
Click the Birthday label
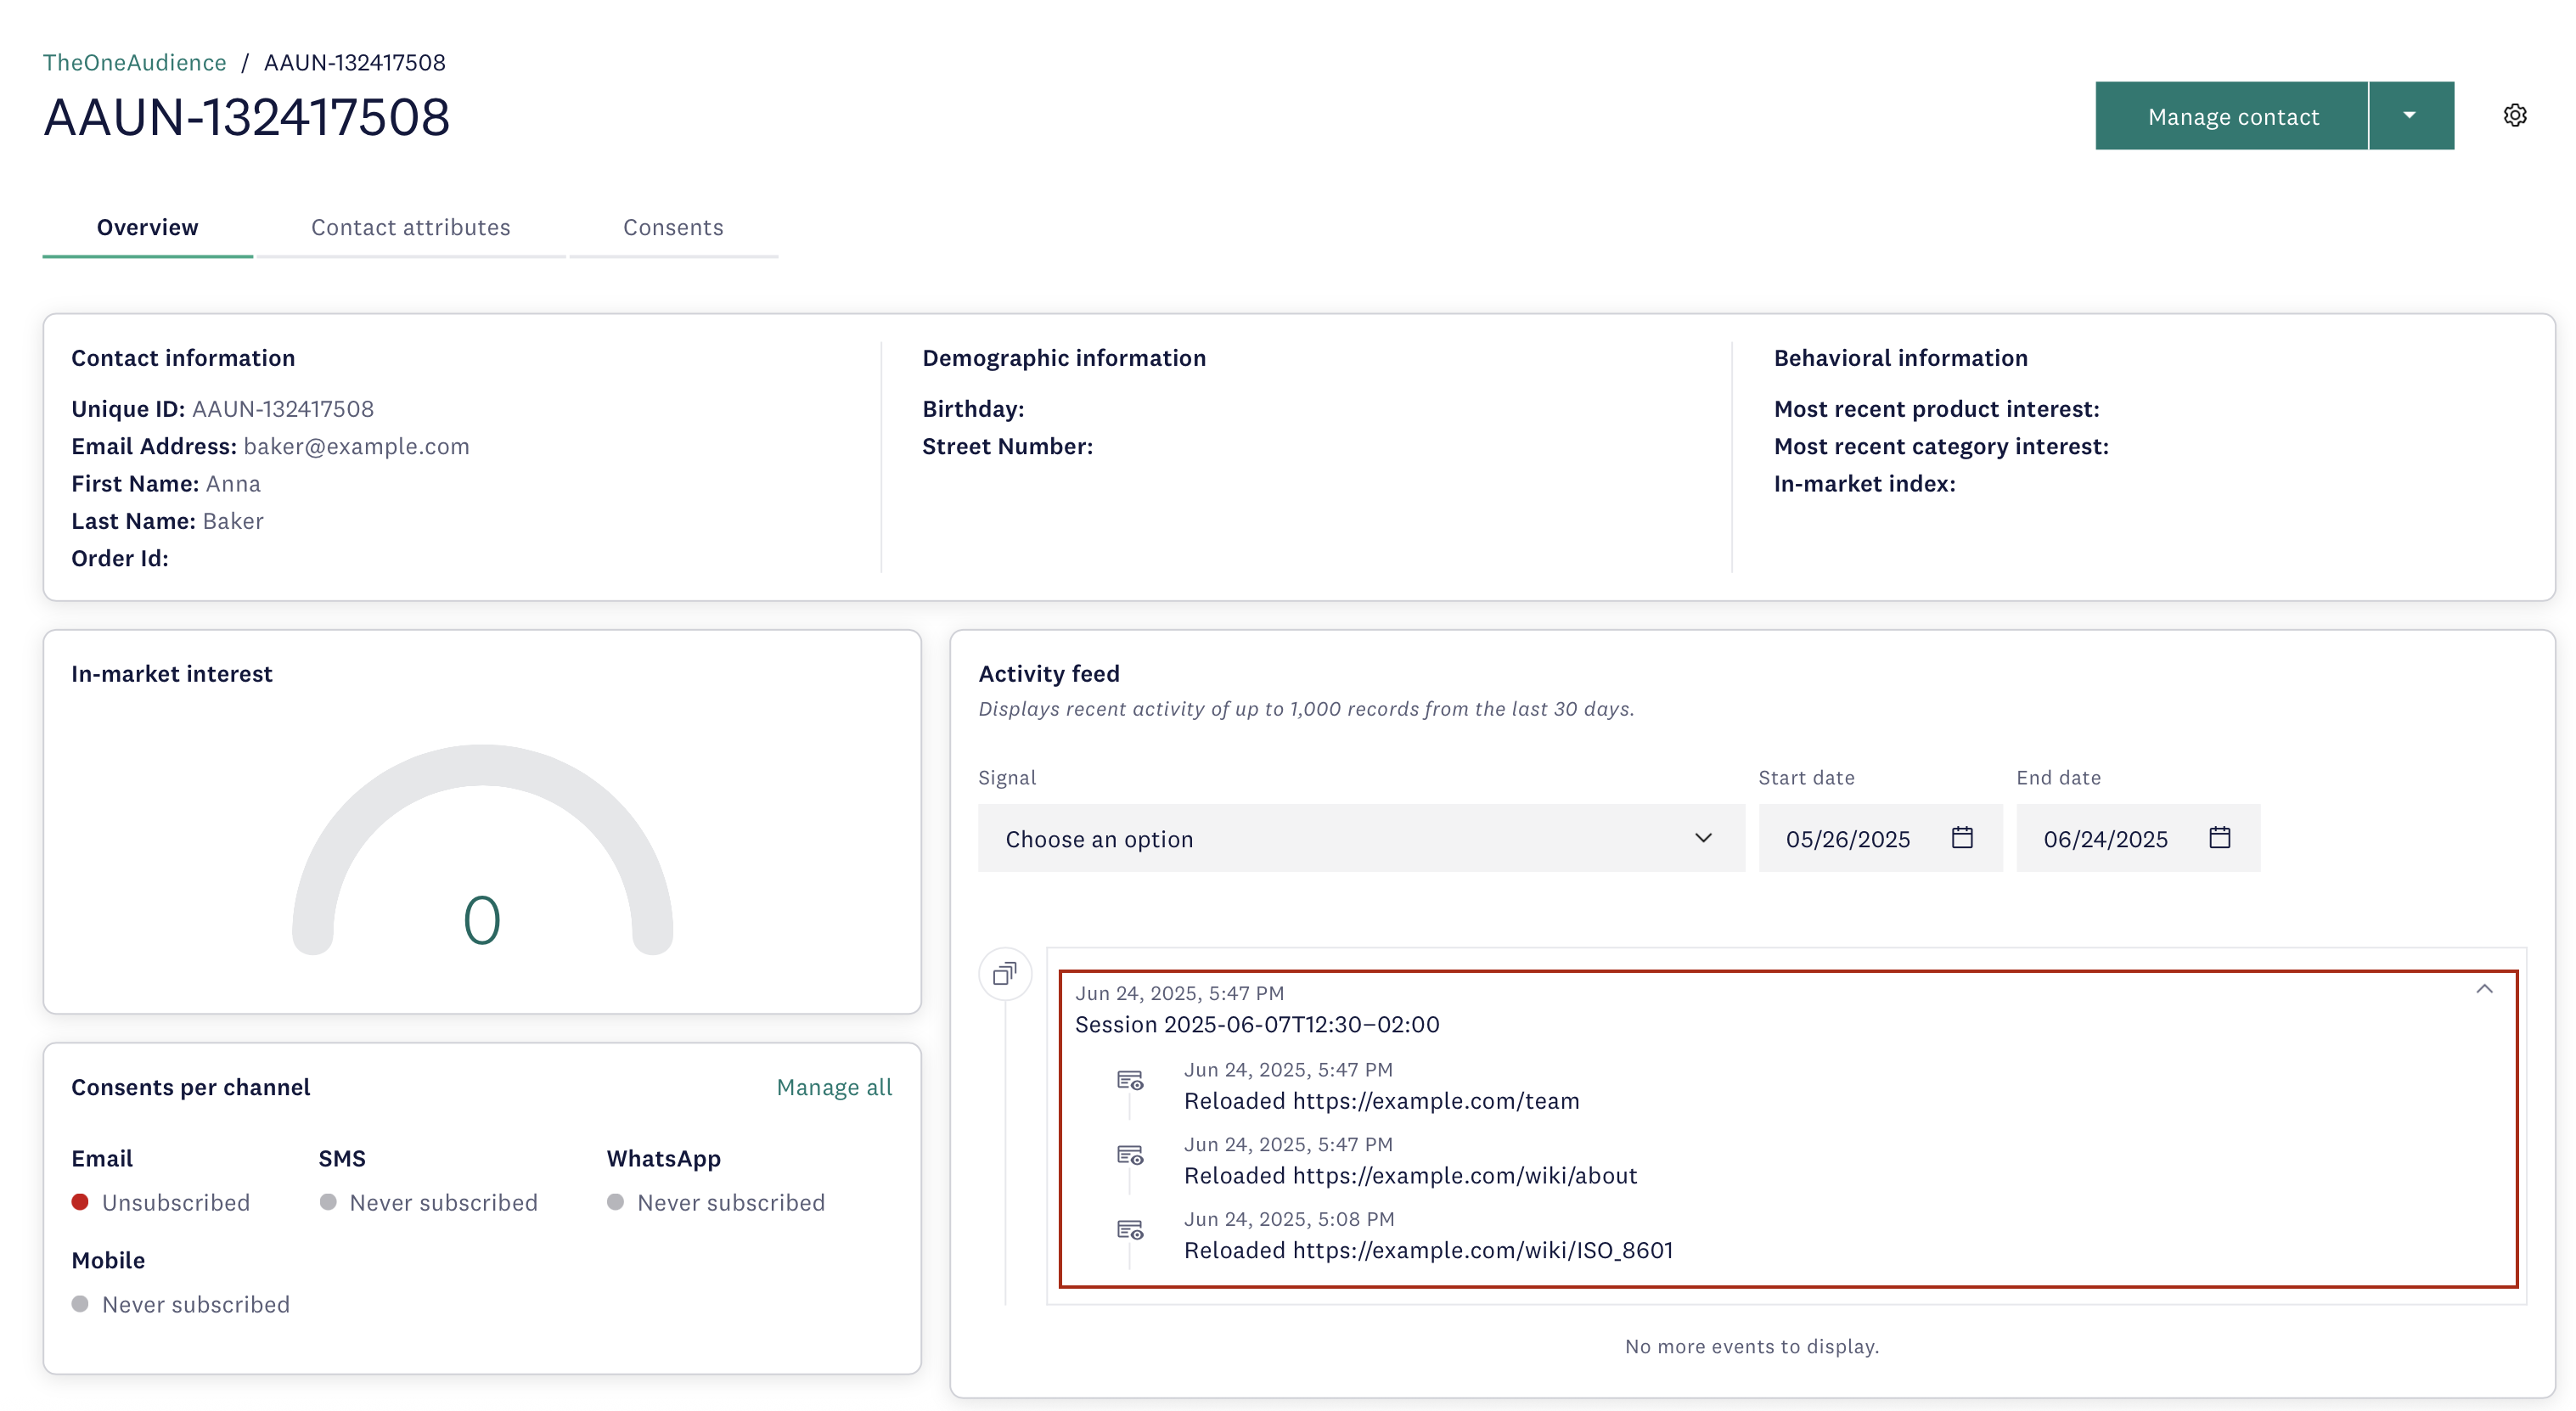[x=973, y=409]
